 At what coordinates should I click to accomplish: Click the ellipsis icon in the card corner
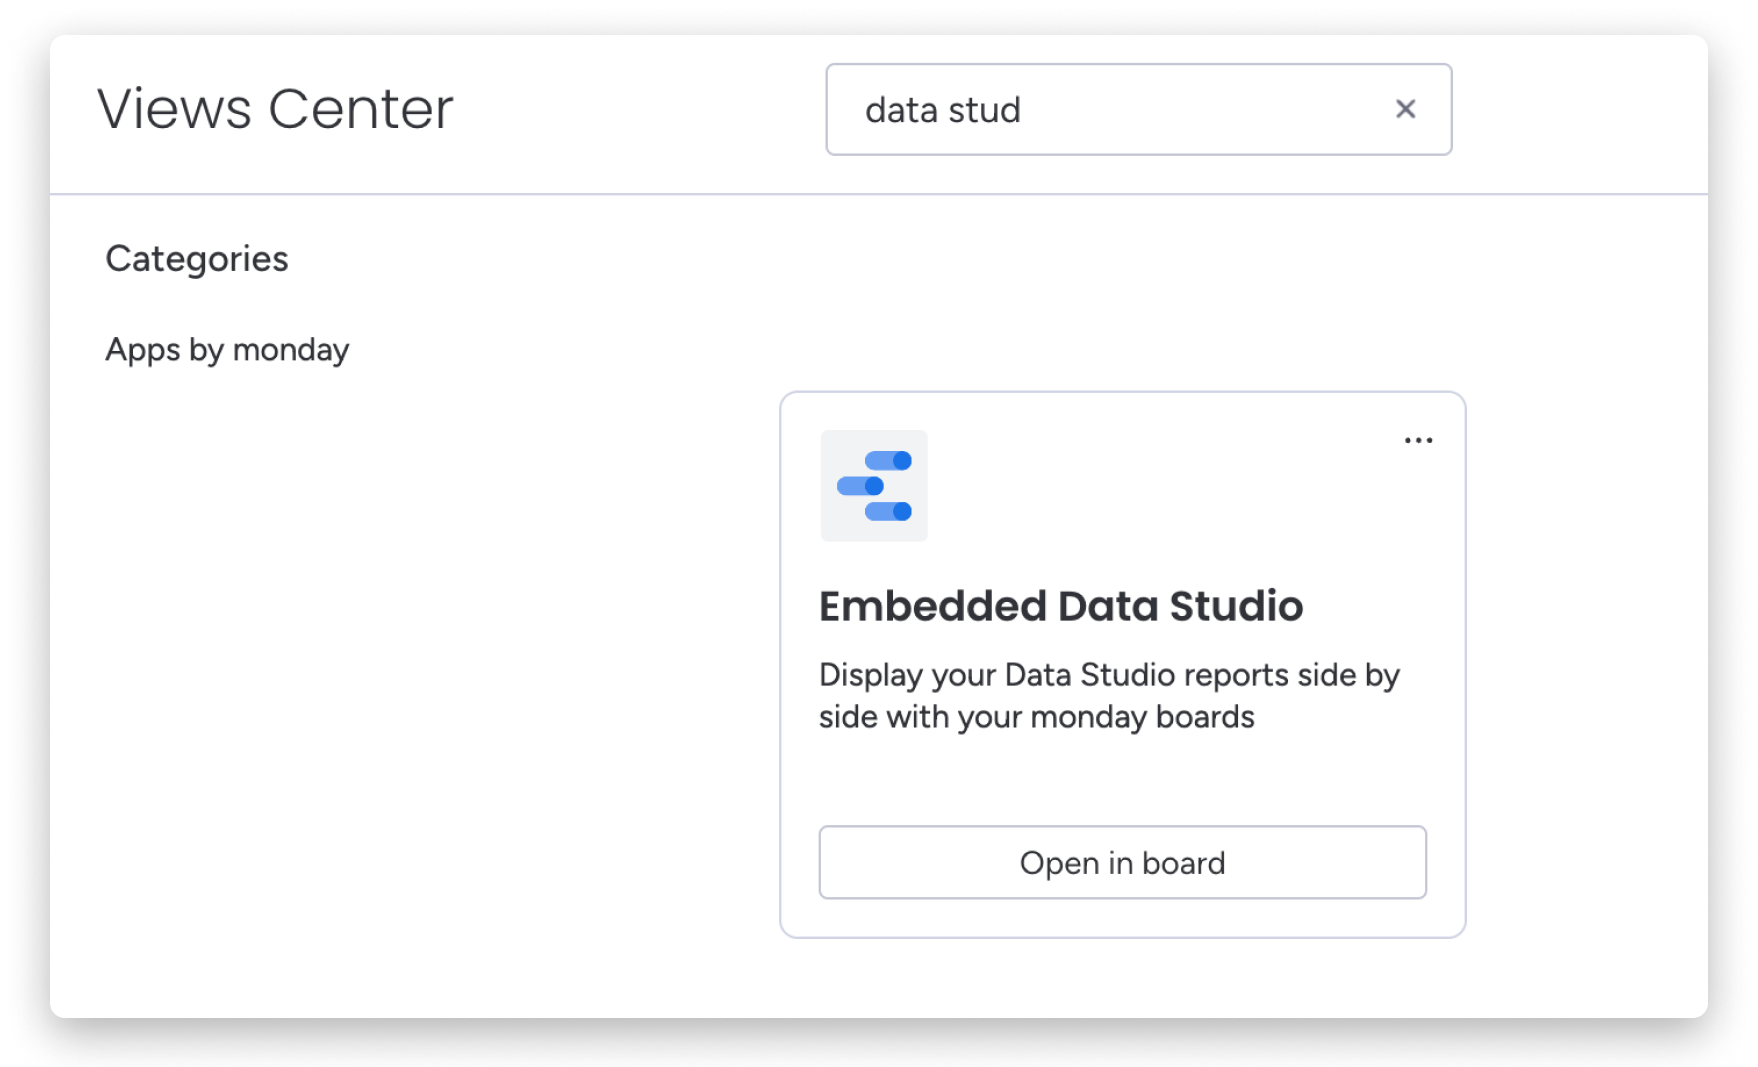(1418, 440)
